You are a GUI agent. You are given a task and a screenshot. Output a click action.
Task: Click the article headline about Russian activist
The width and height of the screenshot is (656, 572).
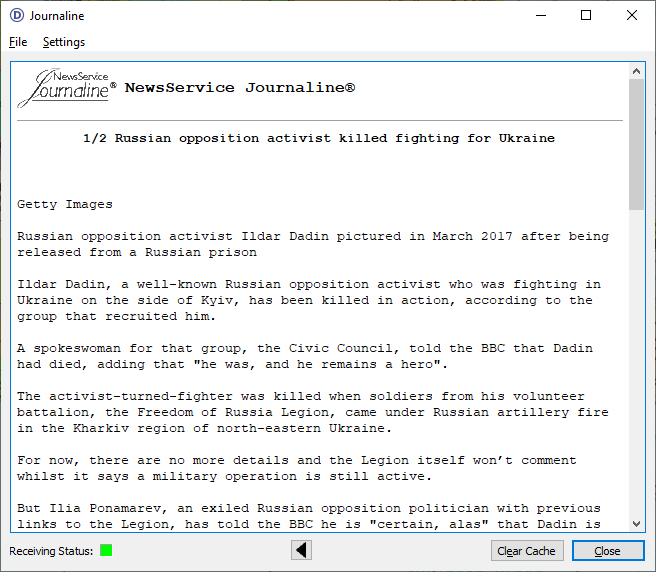[318, 138]
